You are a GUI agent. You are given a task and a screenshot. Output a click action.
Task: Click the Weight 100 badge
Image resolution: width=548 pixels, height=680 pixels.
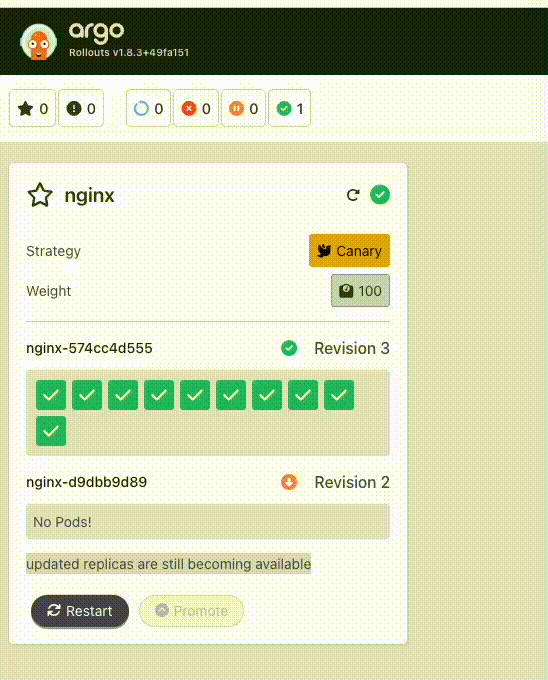click(360, 291)
